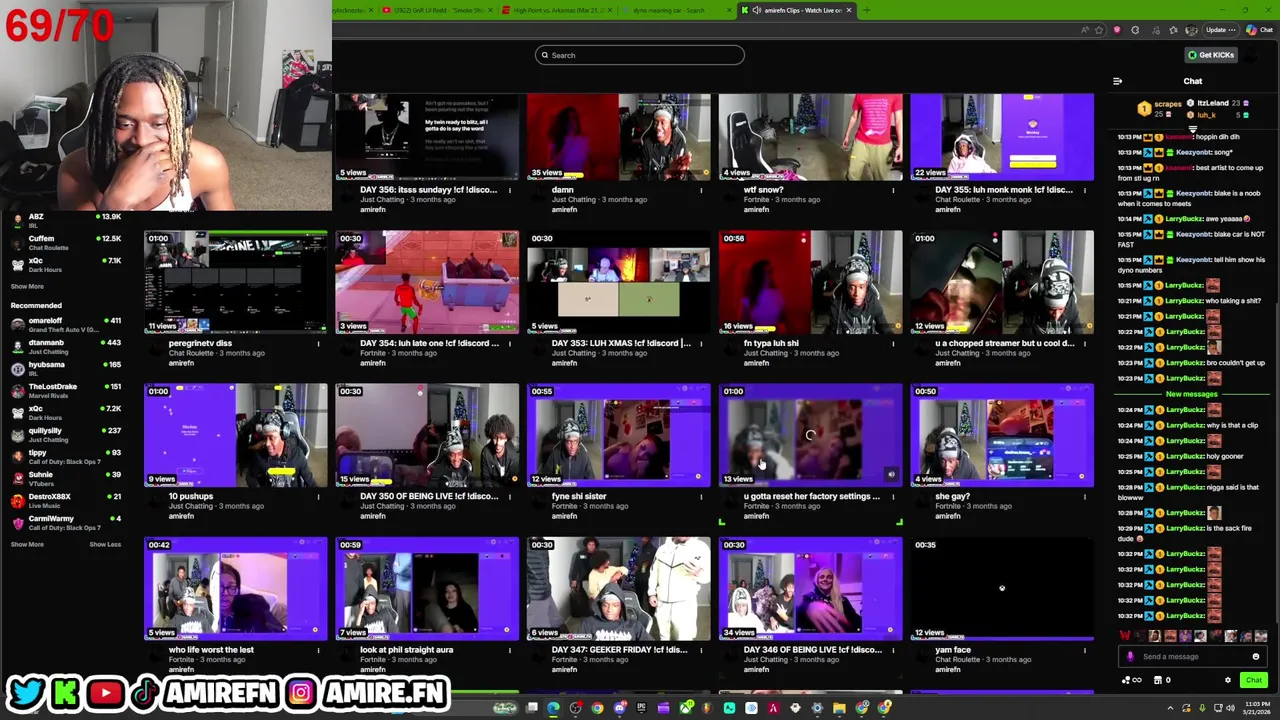Close the amirefn Clips browser tab
This screenshot has height=720, width=1280.
coord(849,10)
